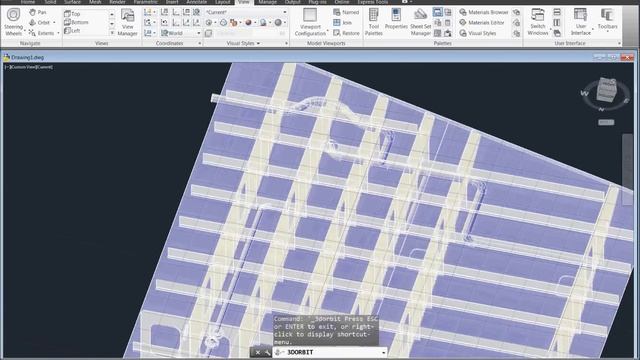
Task: Open the Extents zoom dropdown arrow
Action: pyautogui.click(x=58, y=33)
